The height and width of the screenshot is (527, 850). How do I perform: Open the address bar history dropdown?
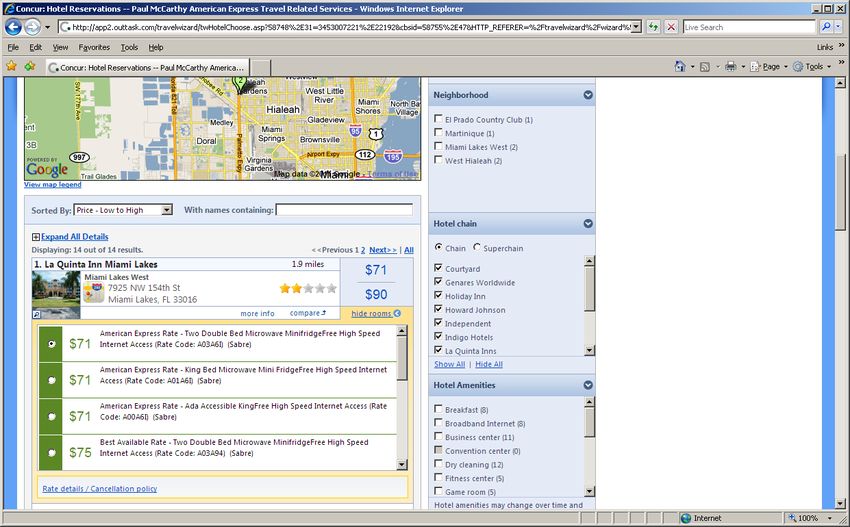click(x=636, y=27)
